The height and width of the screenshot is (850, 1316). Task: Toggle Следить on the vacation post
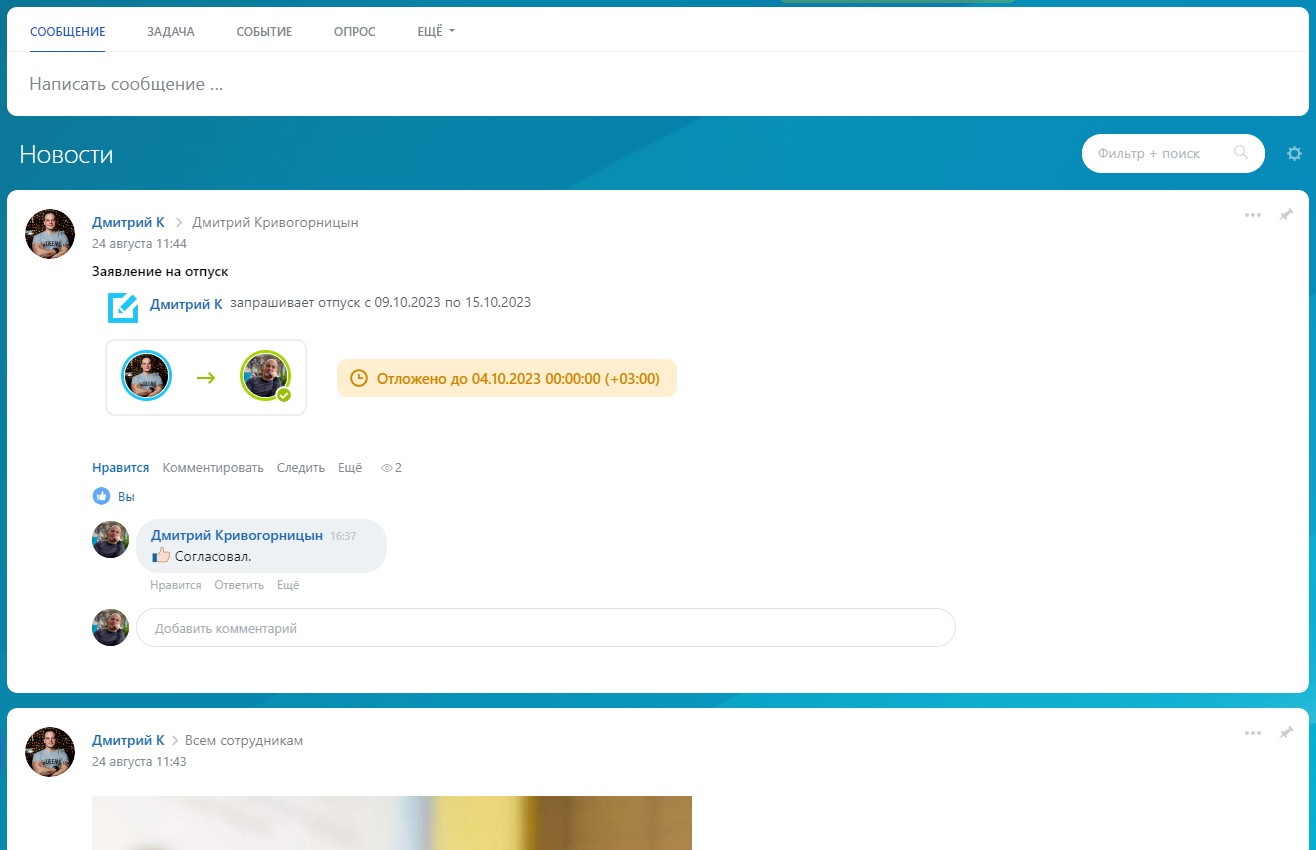(x=301, y=467)
